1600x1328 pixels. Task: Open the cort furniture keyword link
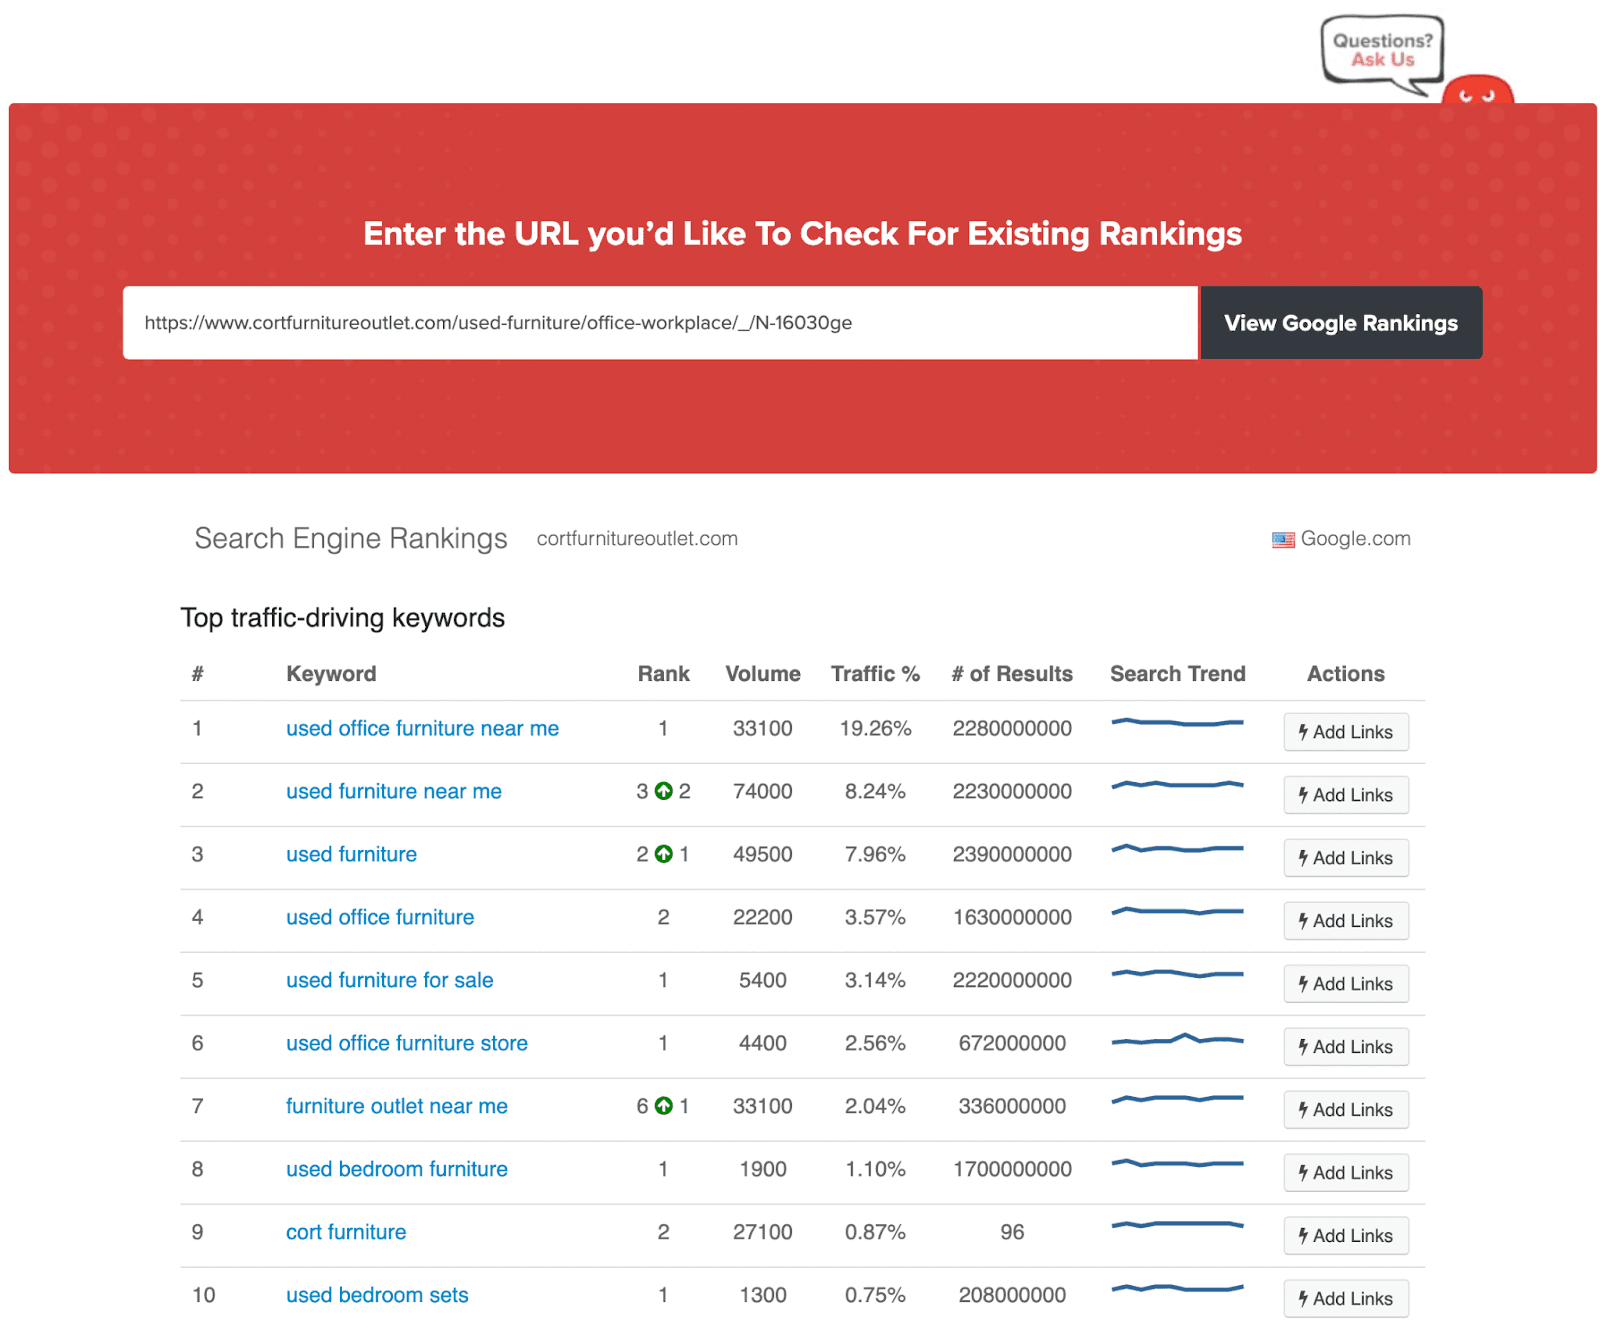pos(345,1231)
